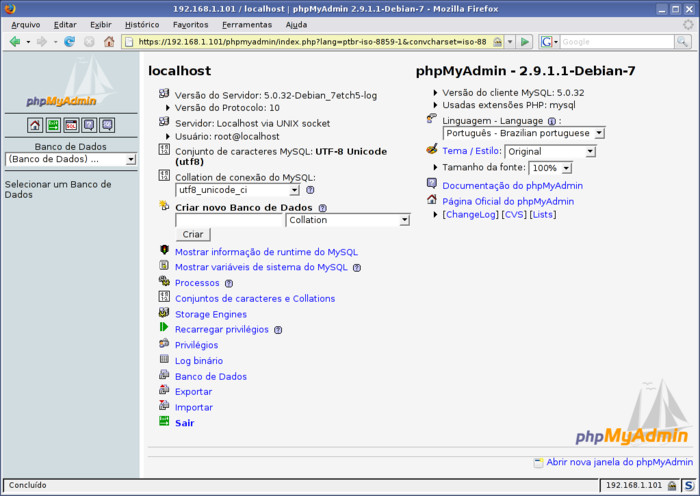The width and height of the screenshot is (700, 496).
Task: Click help icon next to Recarregar privilégios
Action: 278,330
